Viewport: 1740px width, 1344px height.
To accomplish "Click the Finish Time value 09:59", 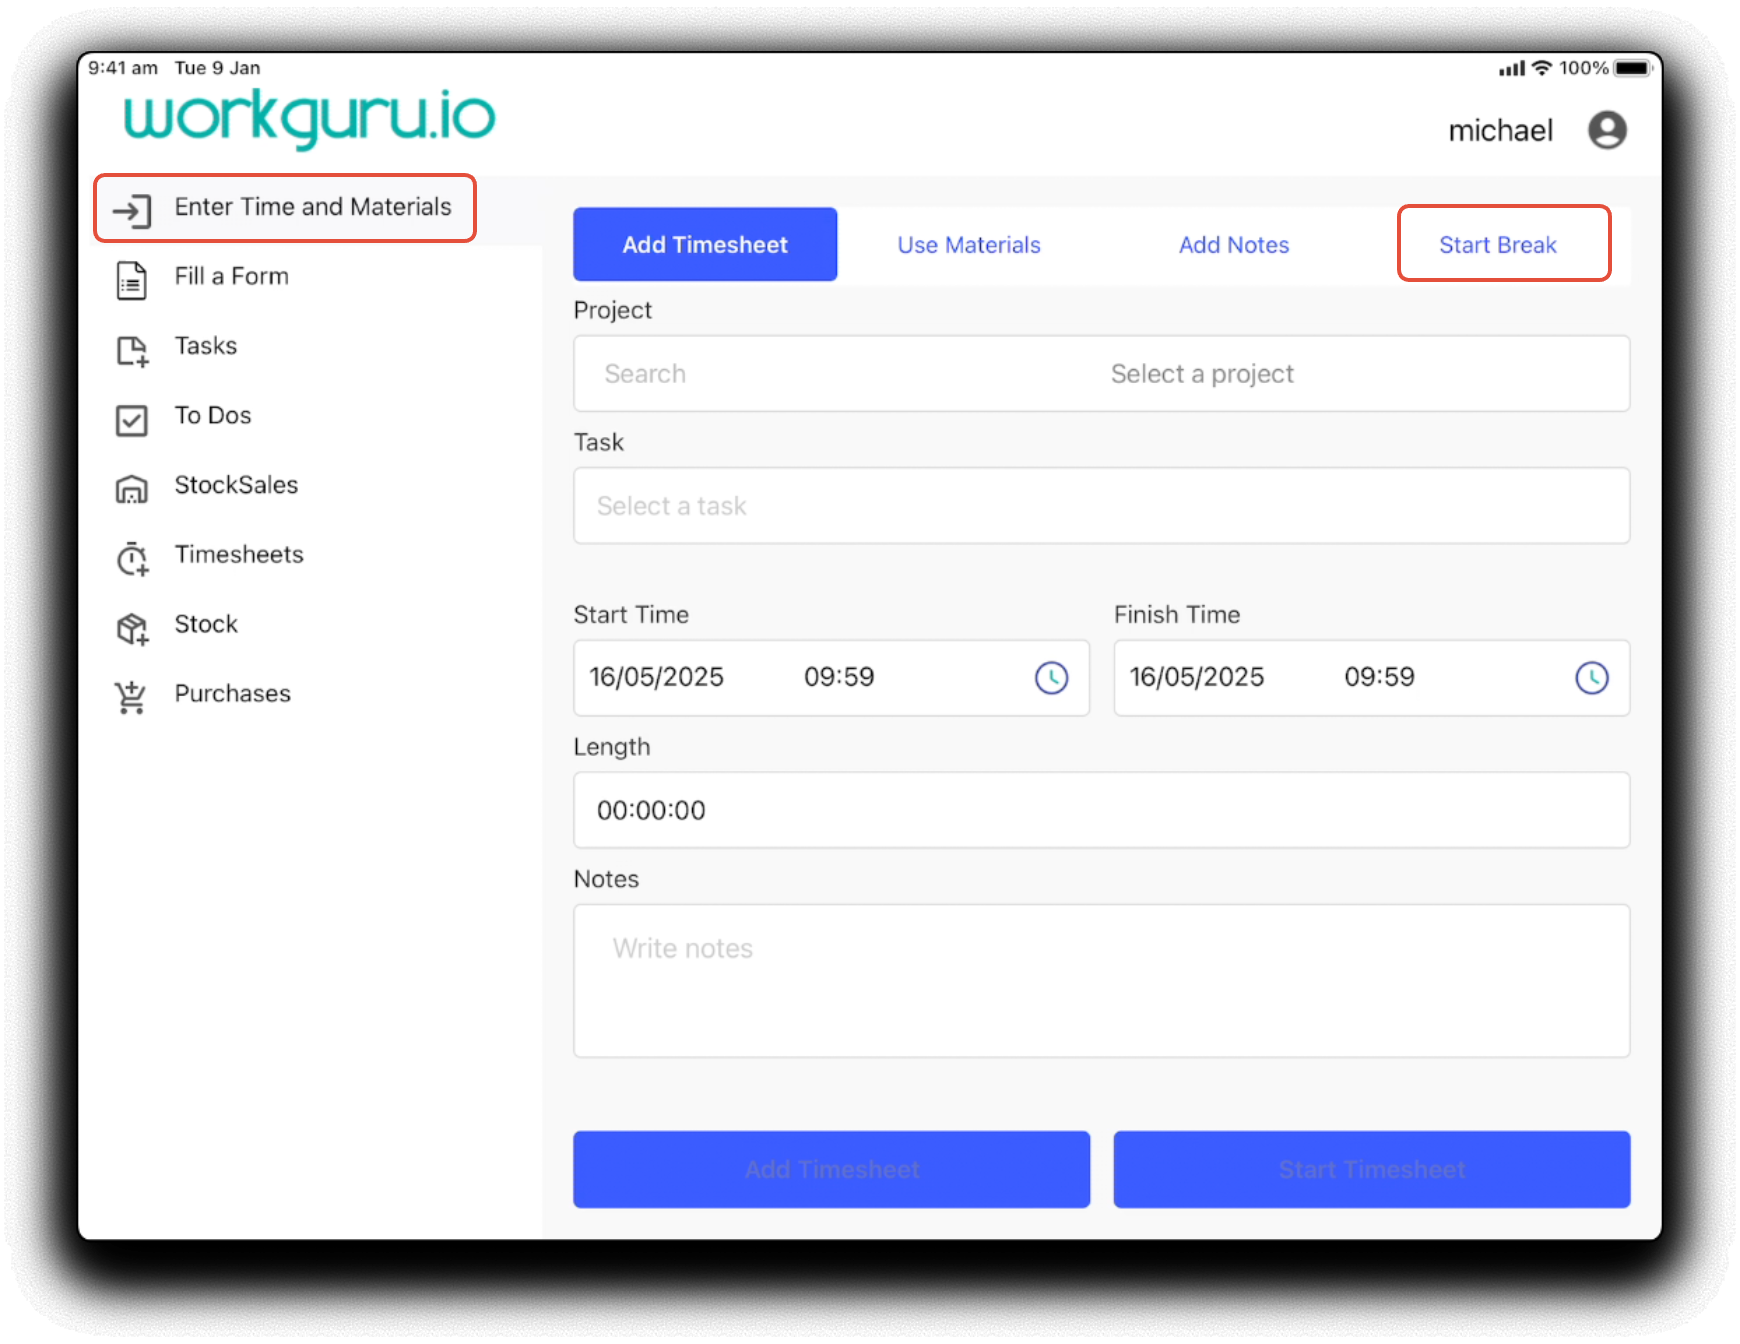I will [1379, 677].
